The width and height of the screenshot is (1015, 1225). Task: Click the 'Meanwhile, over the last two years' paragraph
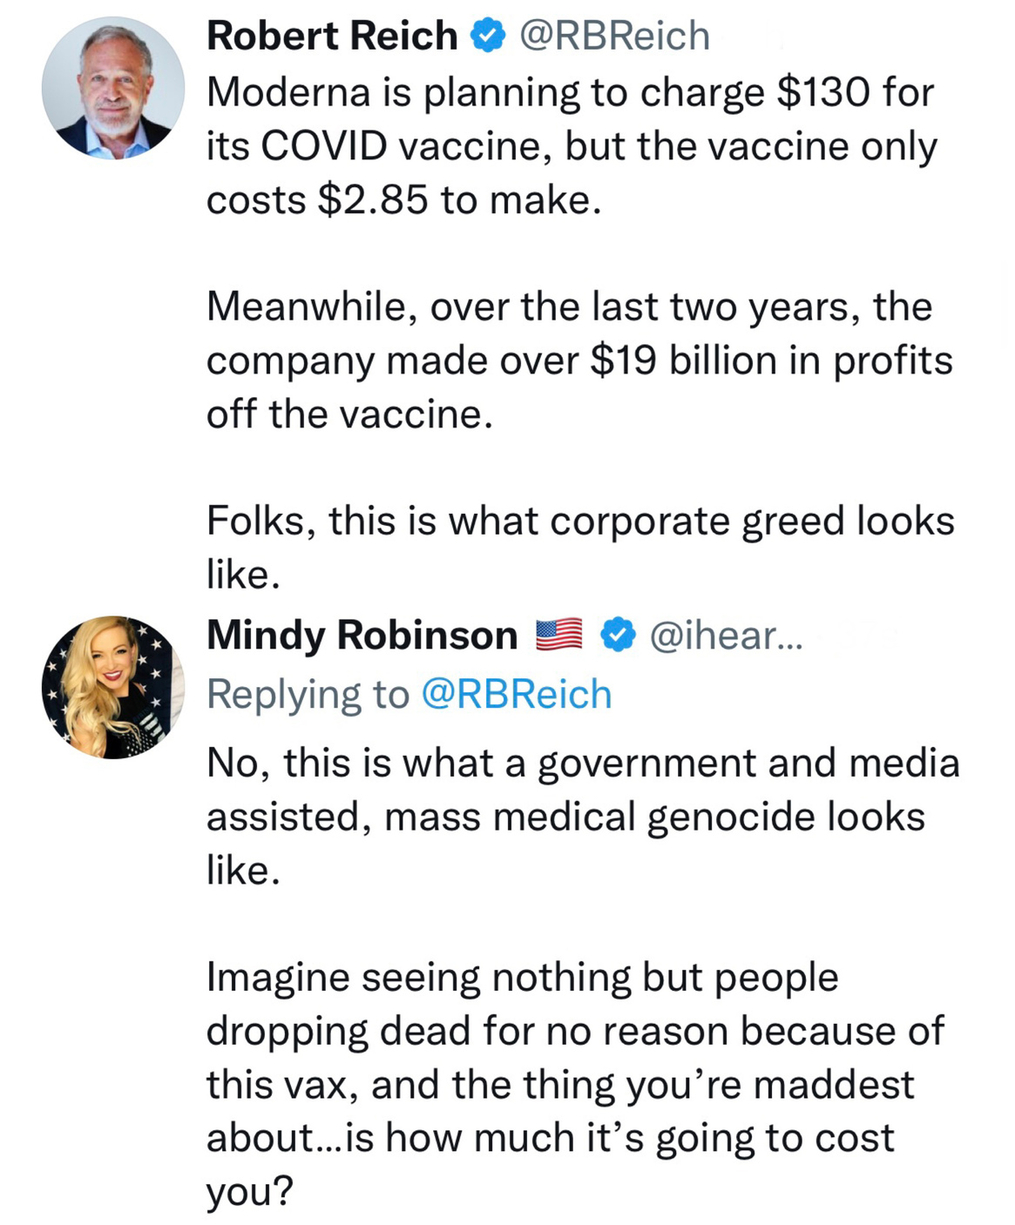(578, 360)
